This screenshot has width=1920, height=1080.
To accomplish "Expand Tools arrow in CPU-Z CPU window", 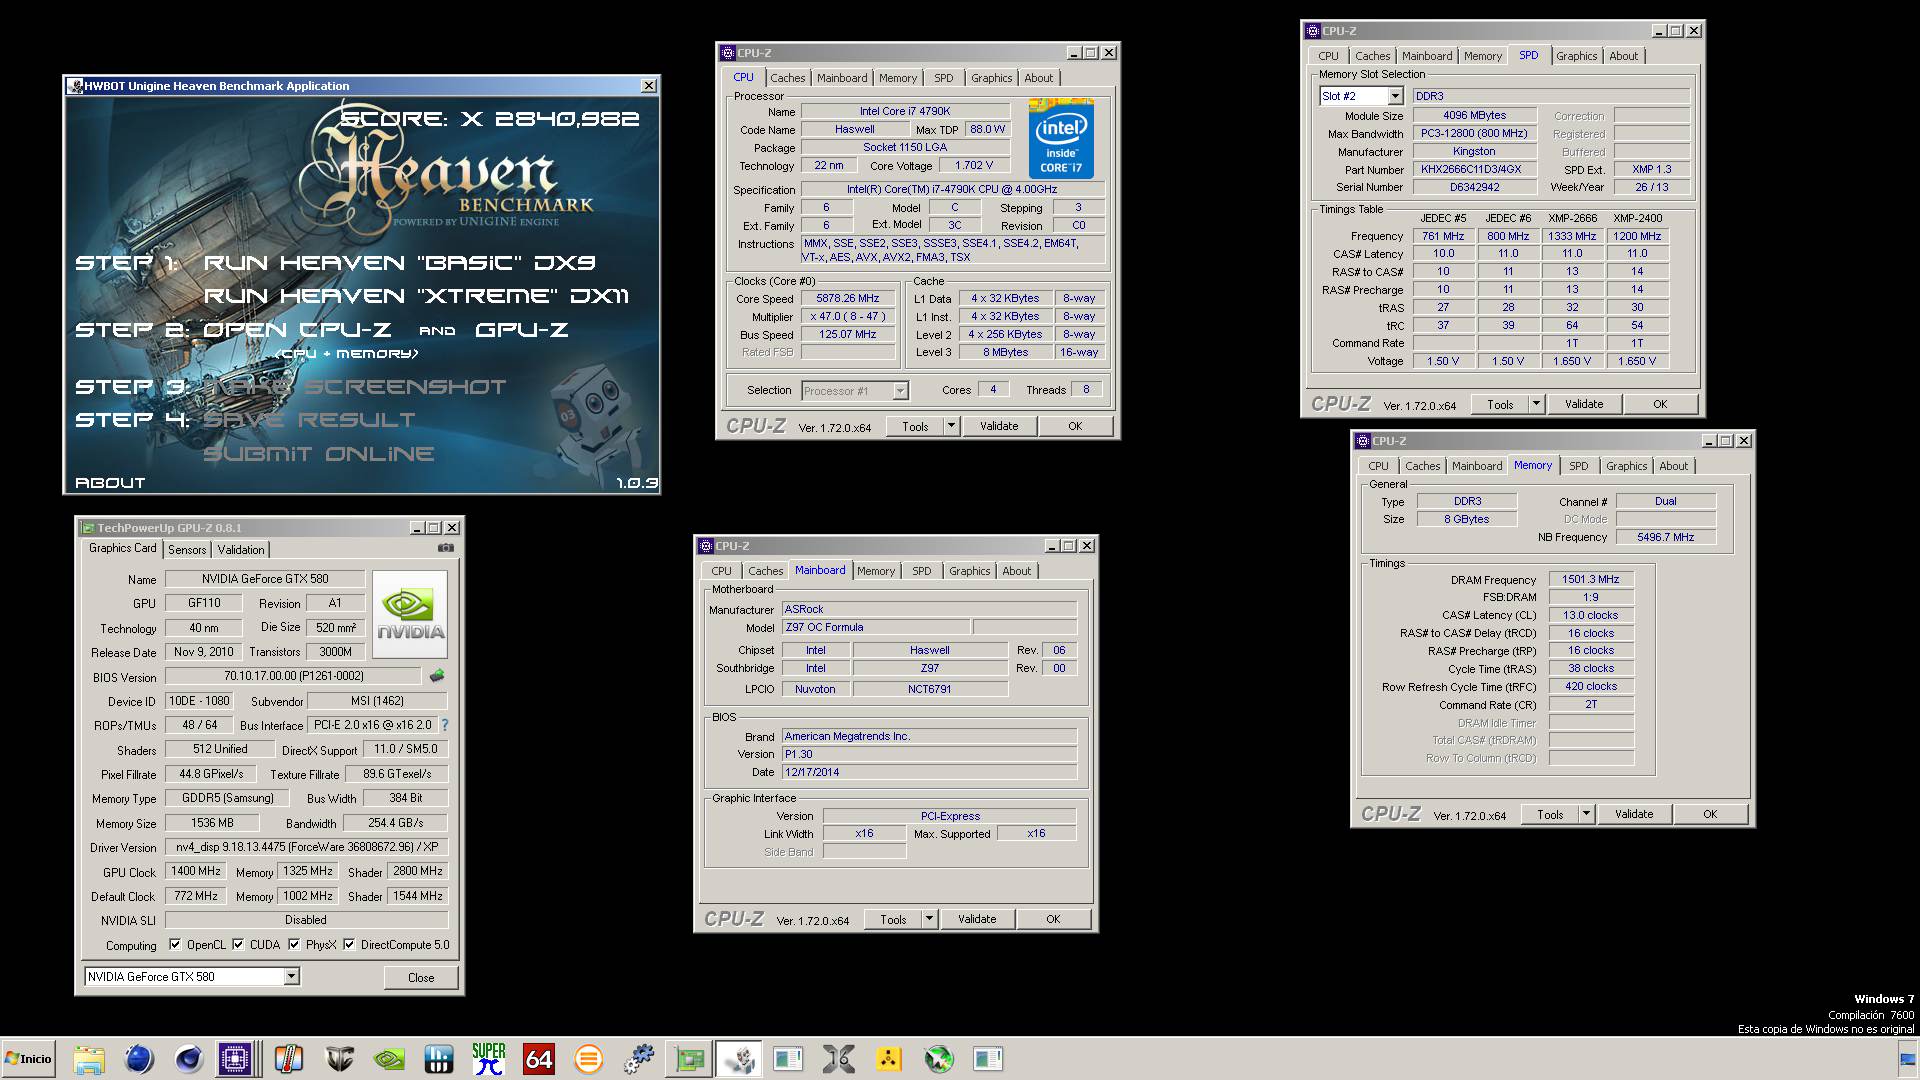I will 951,426.
